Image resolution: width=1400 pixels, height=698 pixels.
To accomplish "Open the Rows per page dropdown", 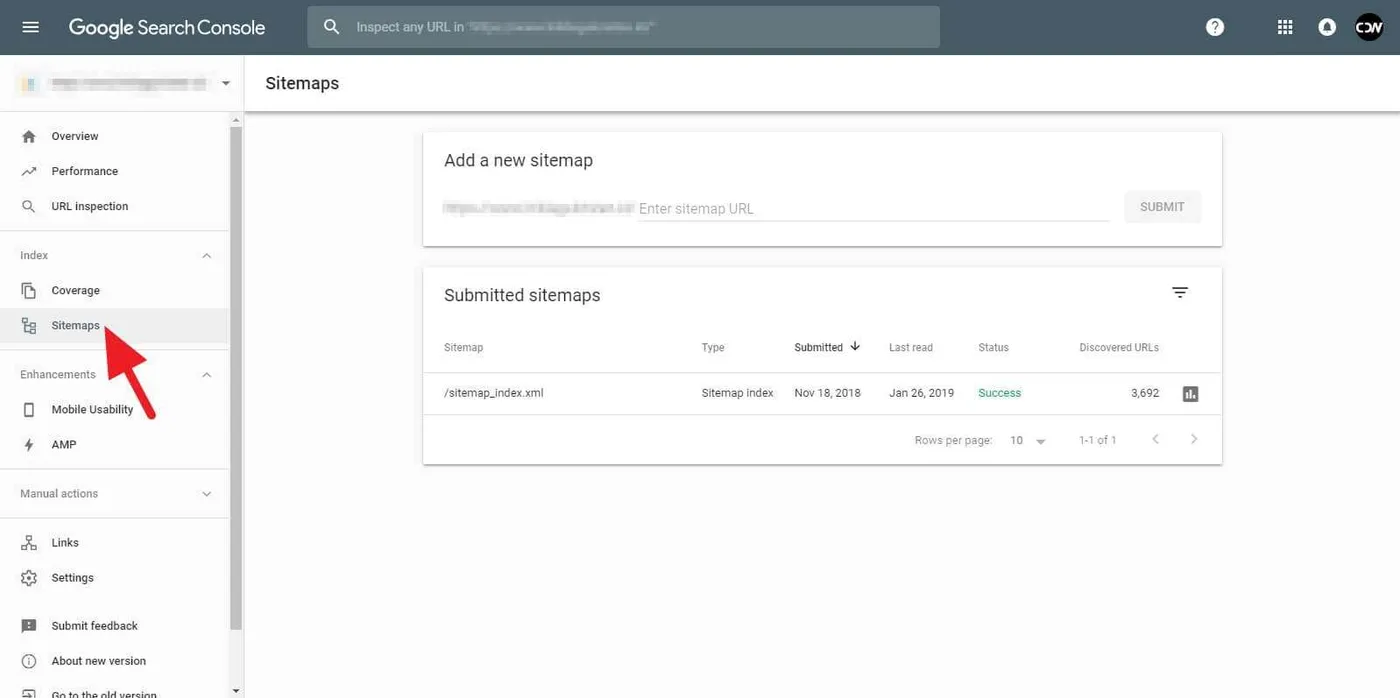I will (x=1028, y=440).
